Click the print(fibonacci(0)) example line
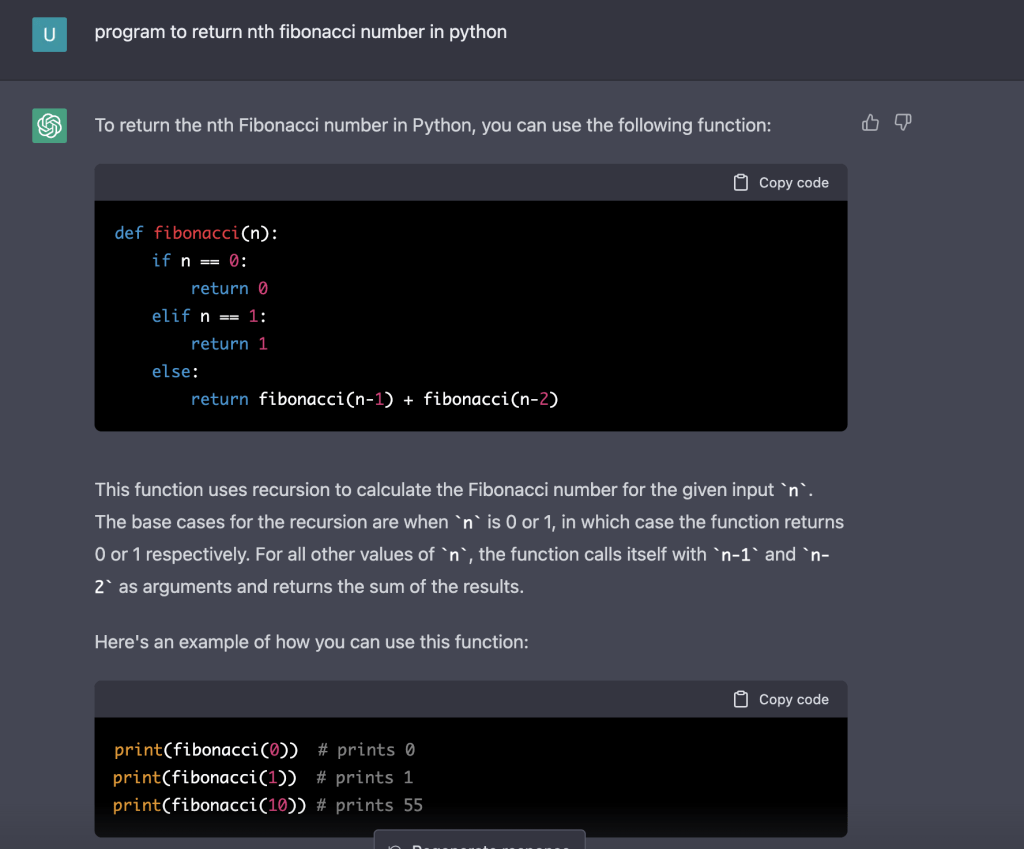The height and width of the screenshot is (849, 1024). click(x=206, y=750)
